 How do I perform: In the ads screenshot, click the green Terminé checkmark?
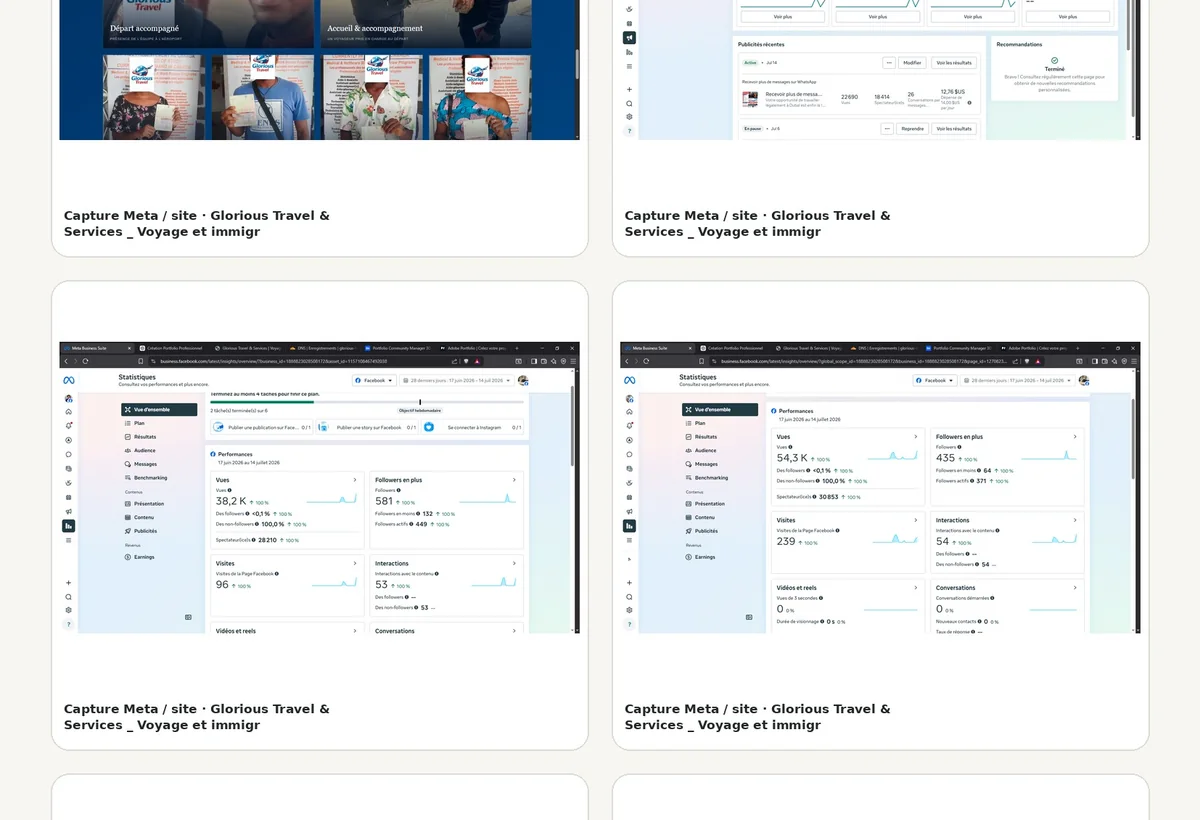[1054, 60]
